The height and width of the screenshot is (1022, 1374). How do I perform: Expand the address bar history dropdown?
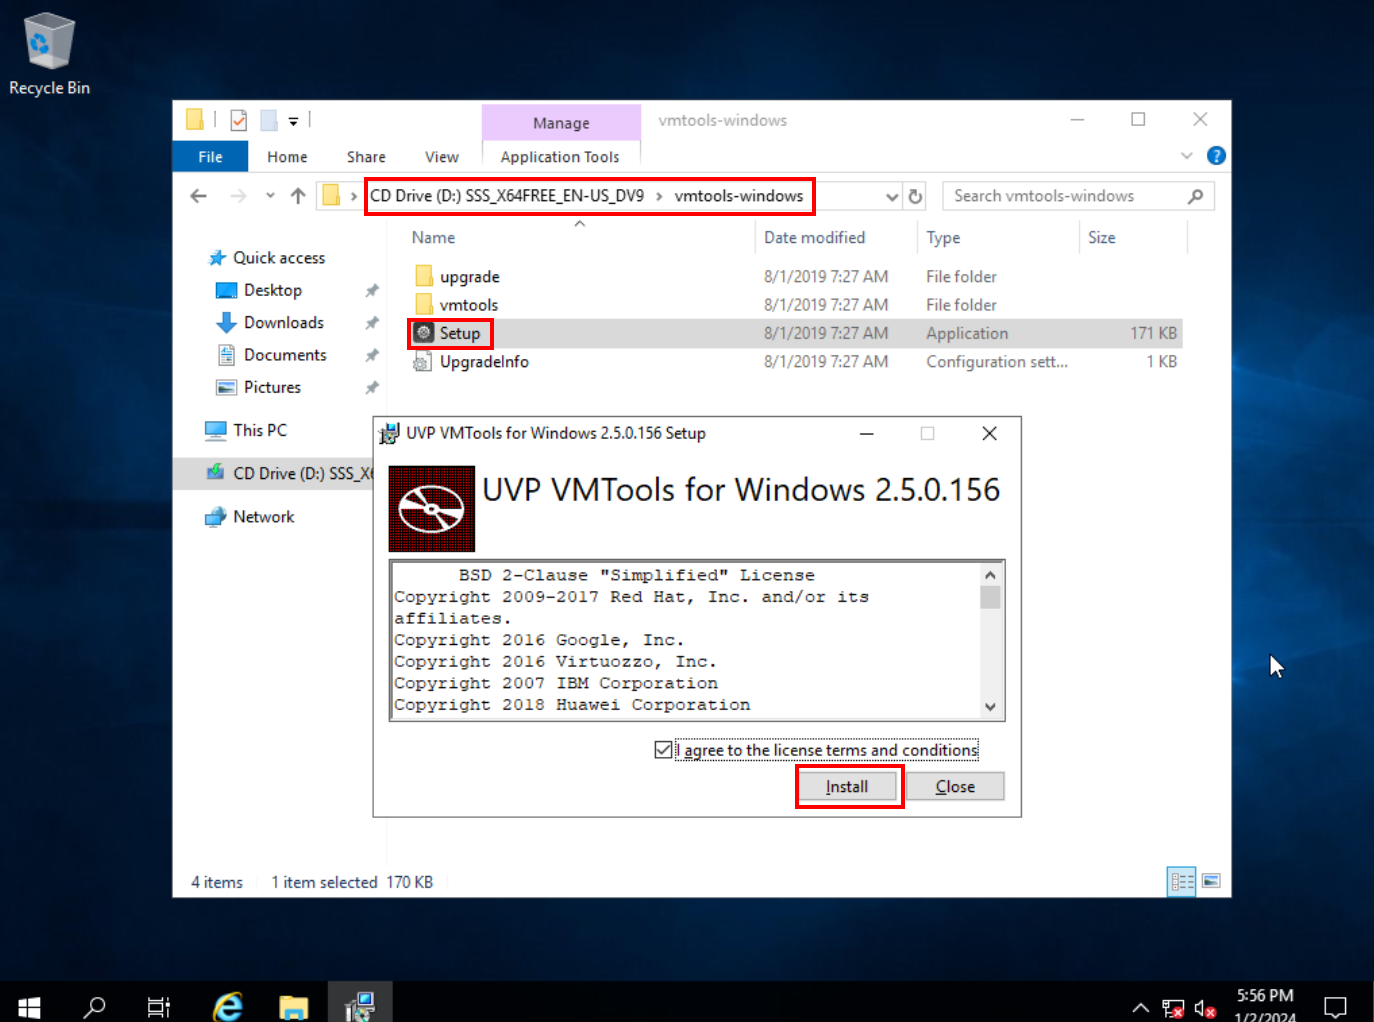(892, 197)
